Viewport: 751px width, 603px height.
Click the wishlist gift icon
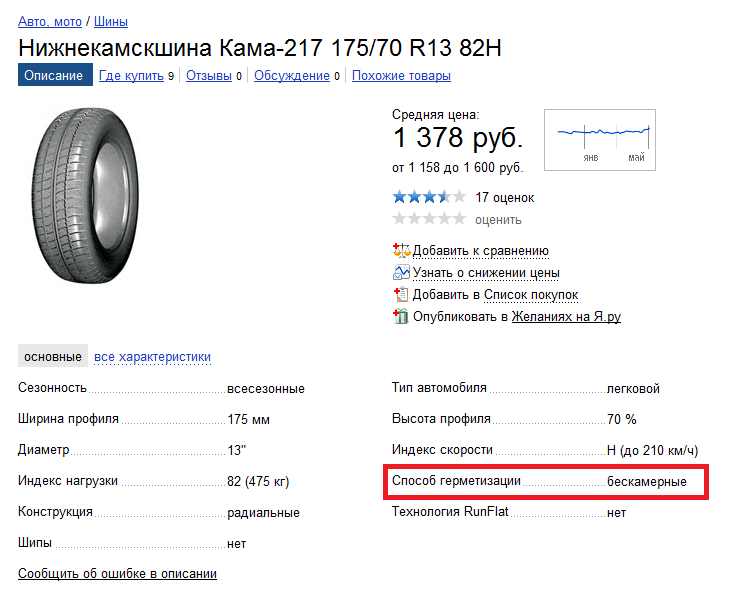click(401, 317)
